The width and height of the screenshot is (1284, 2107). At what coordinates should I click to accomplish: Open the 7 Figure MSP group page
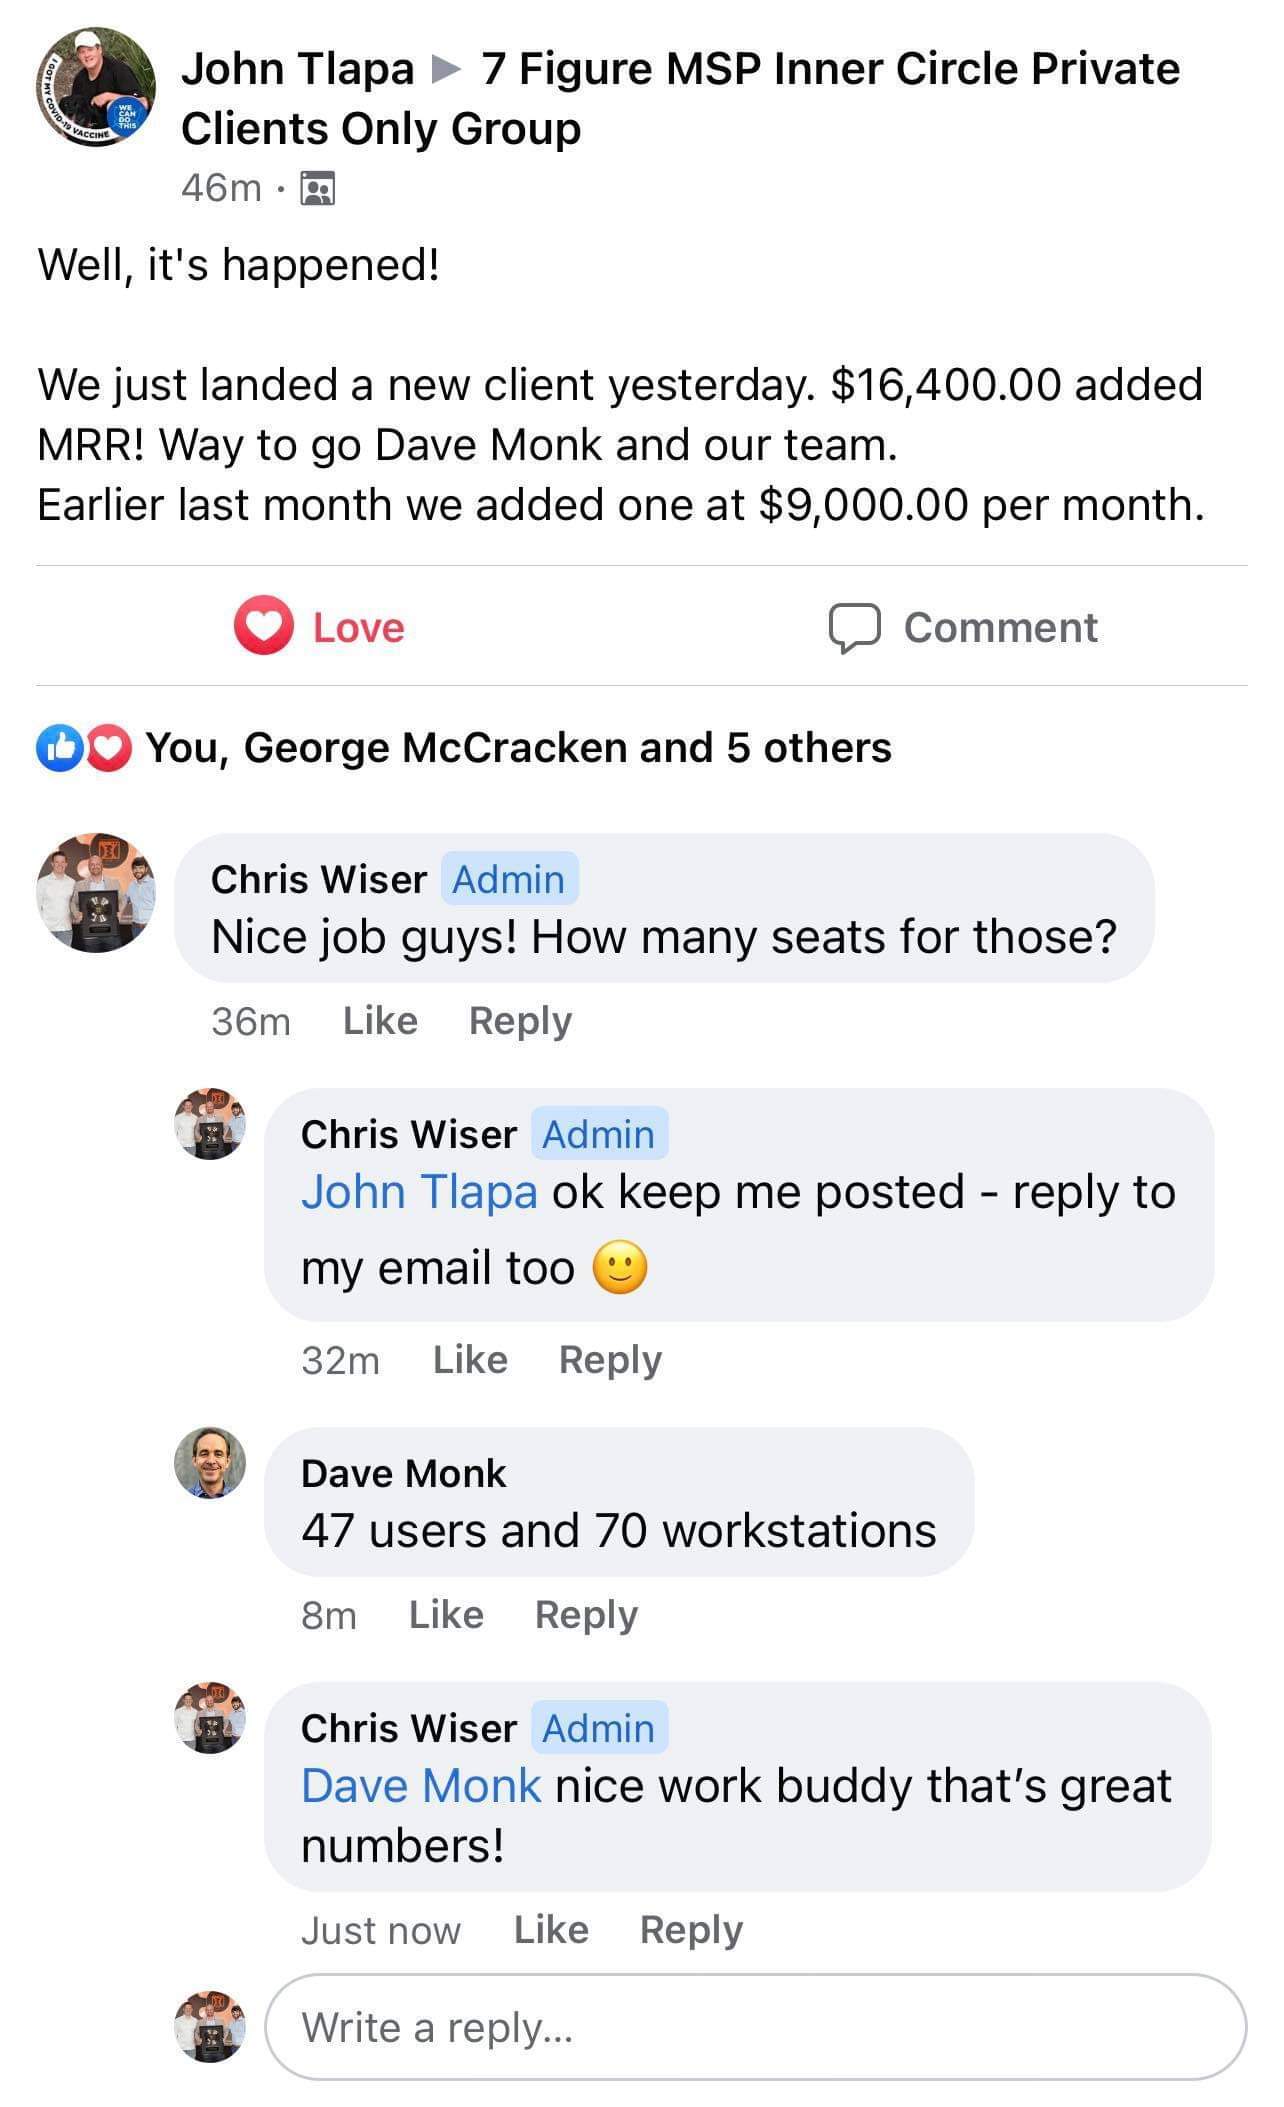coord(830,69)
